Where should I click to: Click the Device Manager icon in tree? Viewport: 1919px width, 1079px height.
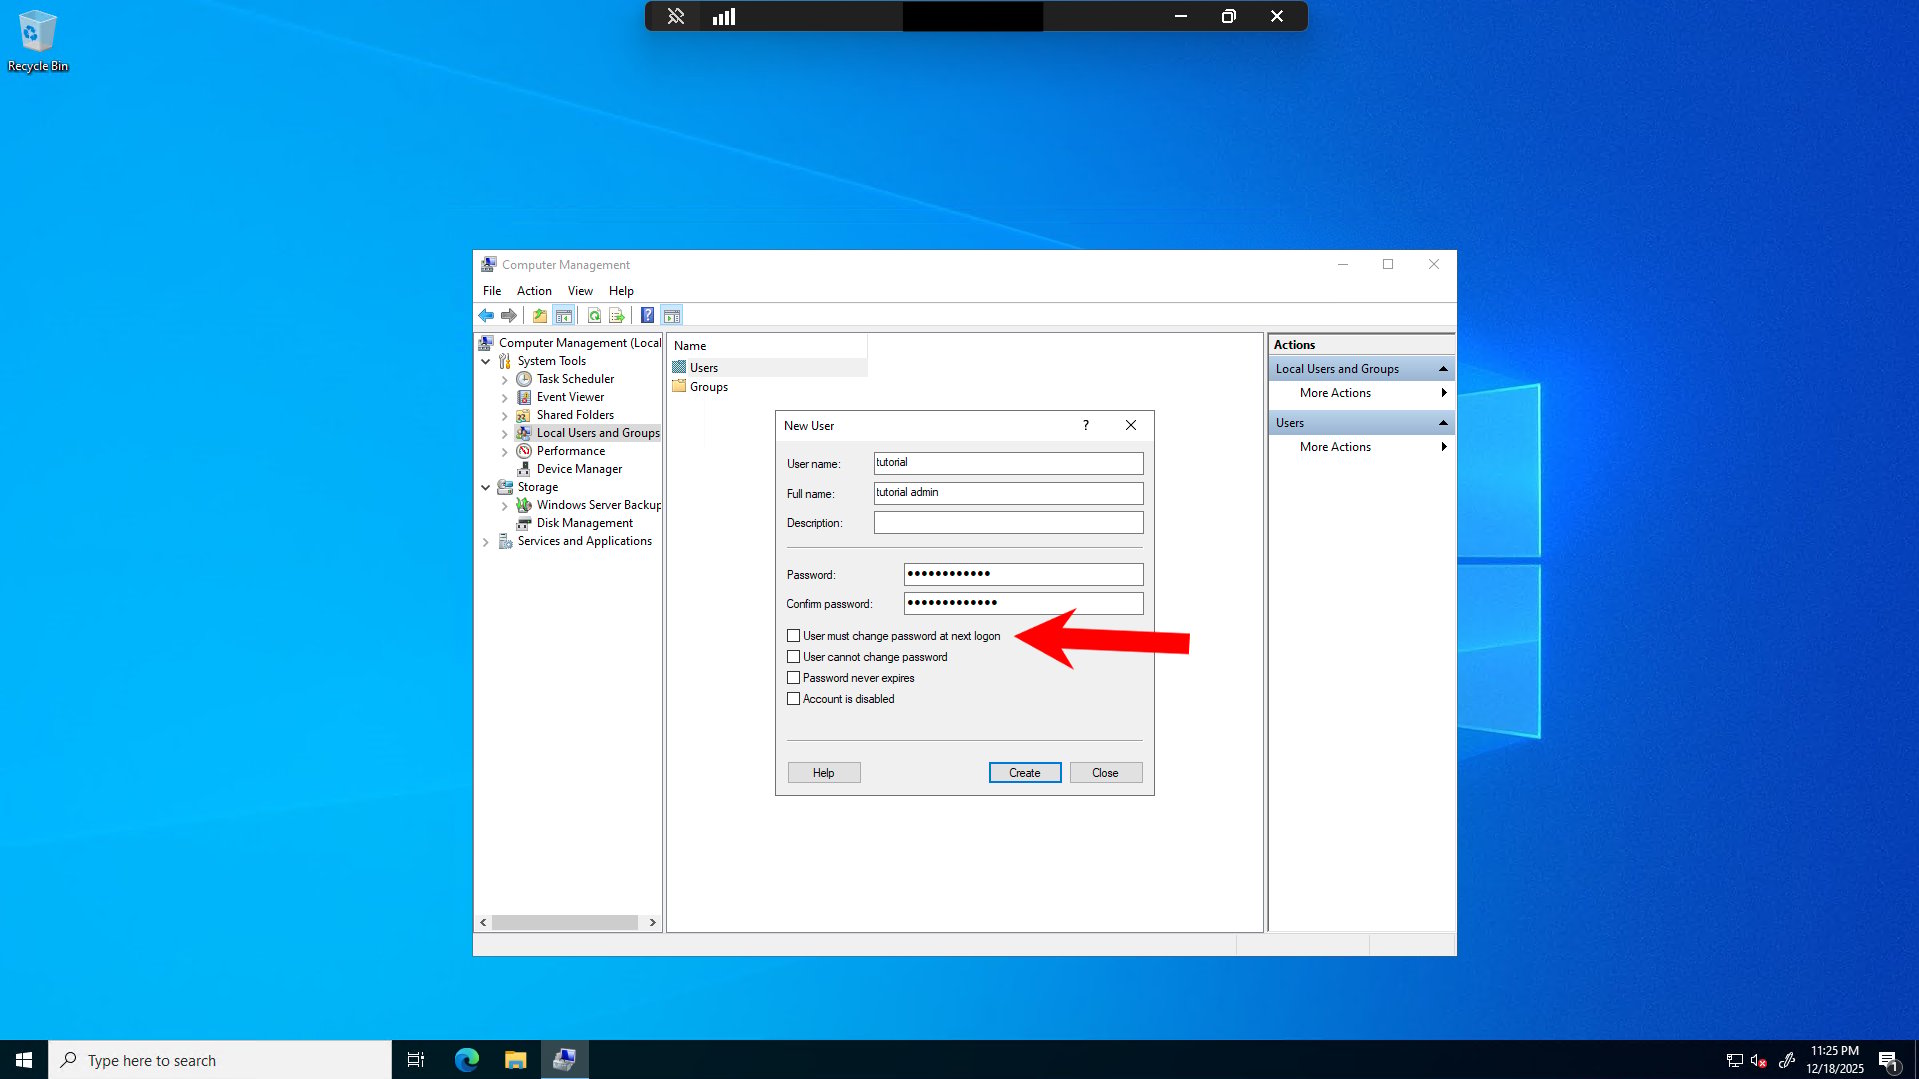[x=524, y=469]
